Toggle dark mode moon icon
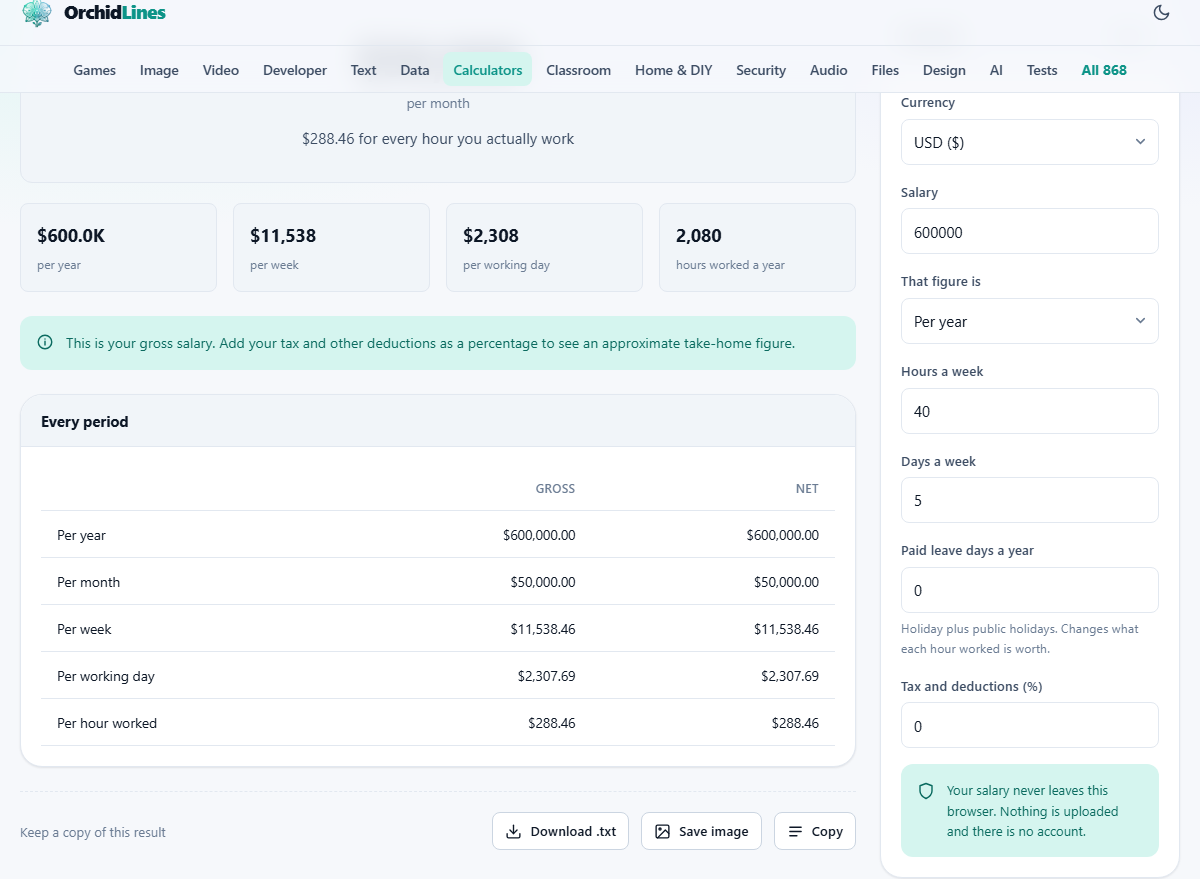1200x879 pixels. [x=1161, y=13]
